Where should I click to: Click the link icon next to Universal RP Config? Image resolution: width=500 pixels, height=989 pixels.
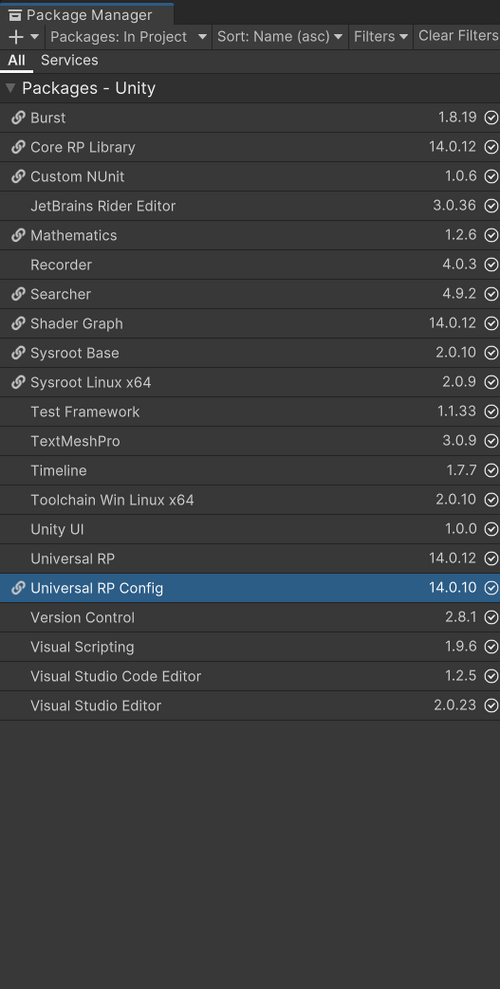[18, 588]
